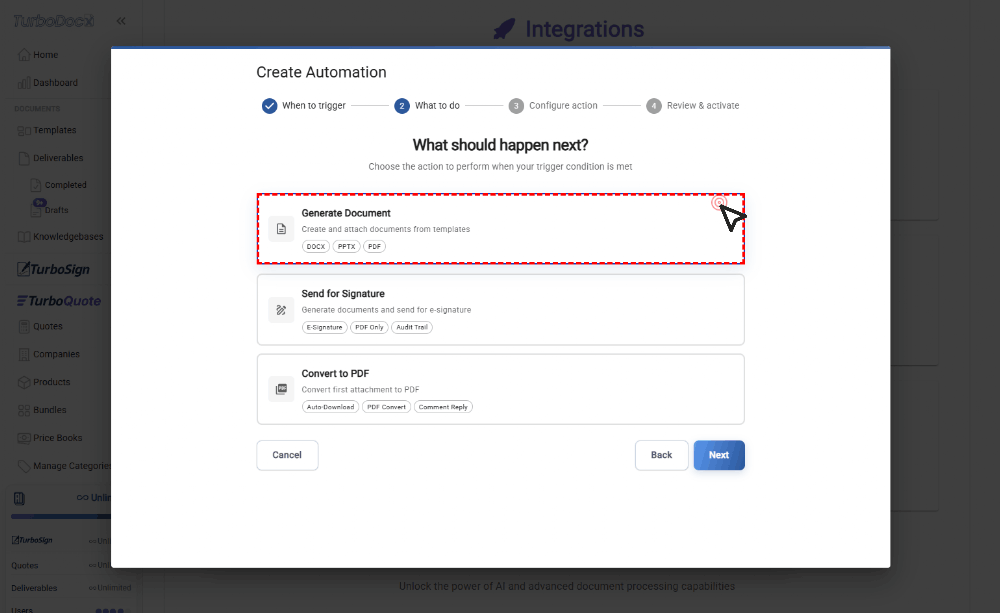Image resolution: width=1000 pixels, height=613 pixels.
Task: Click the Manage Categories tag icon
Action: point(25,466)
